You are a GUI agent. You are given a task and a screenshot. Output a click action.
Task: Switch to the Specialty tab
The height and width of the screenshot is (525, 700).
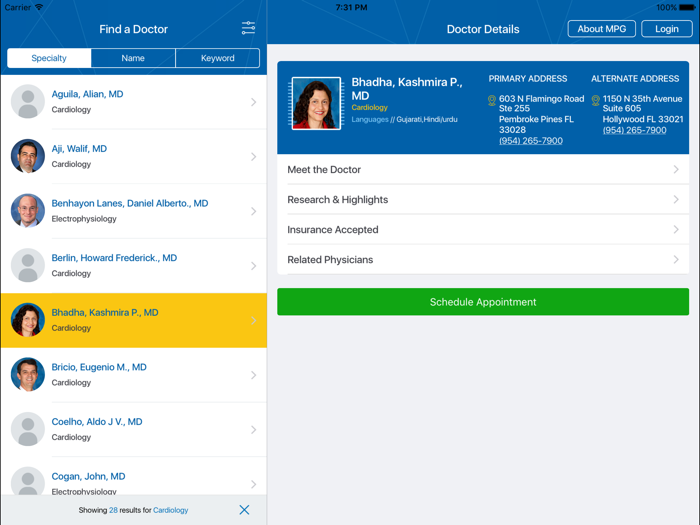tap(49, 58)
